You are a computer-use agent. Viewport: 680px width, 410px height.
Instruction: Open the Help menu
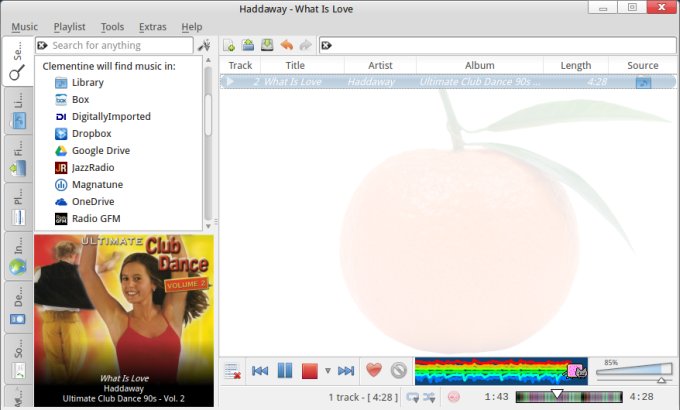(192, 27)
